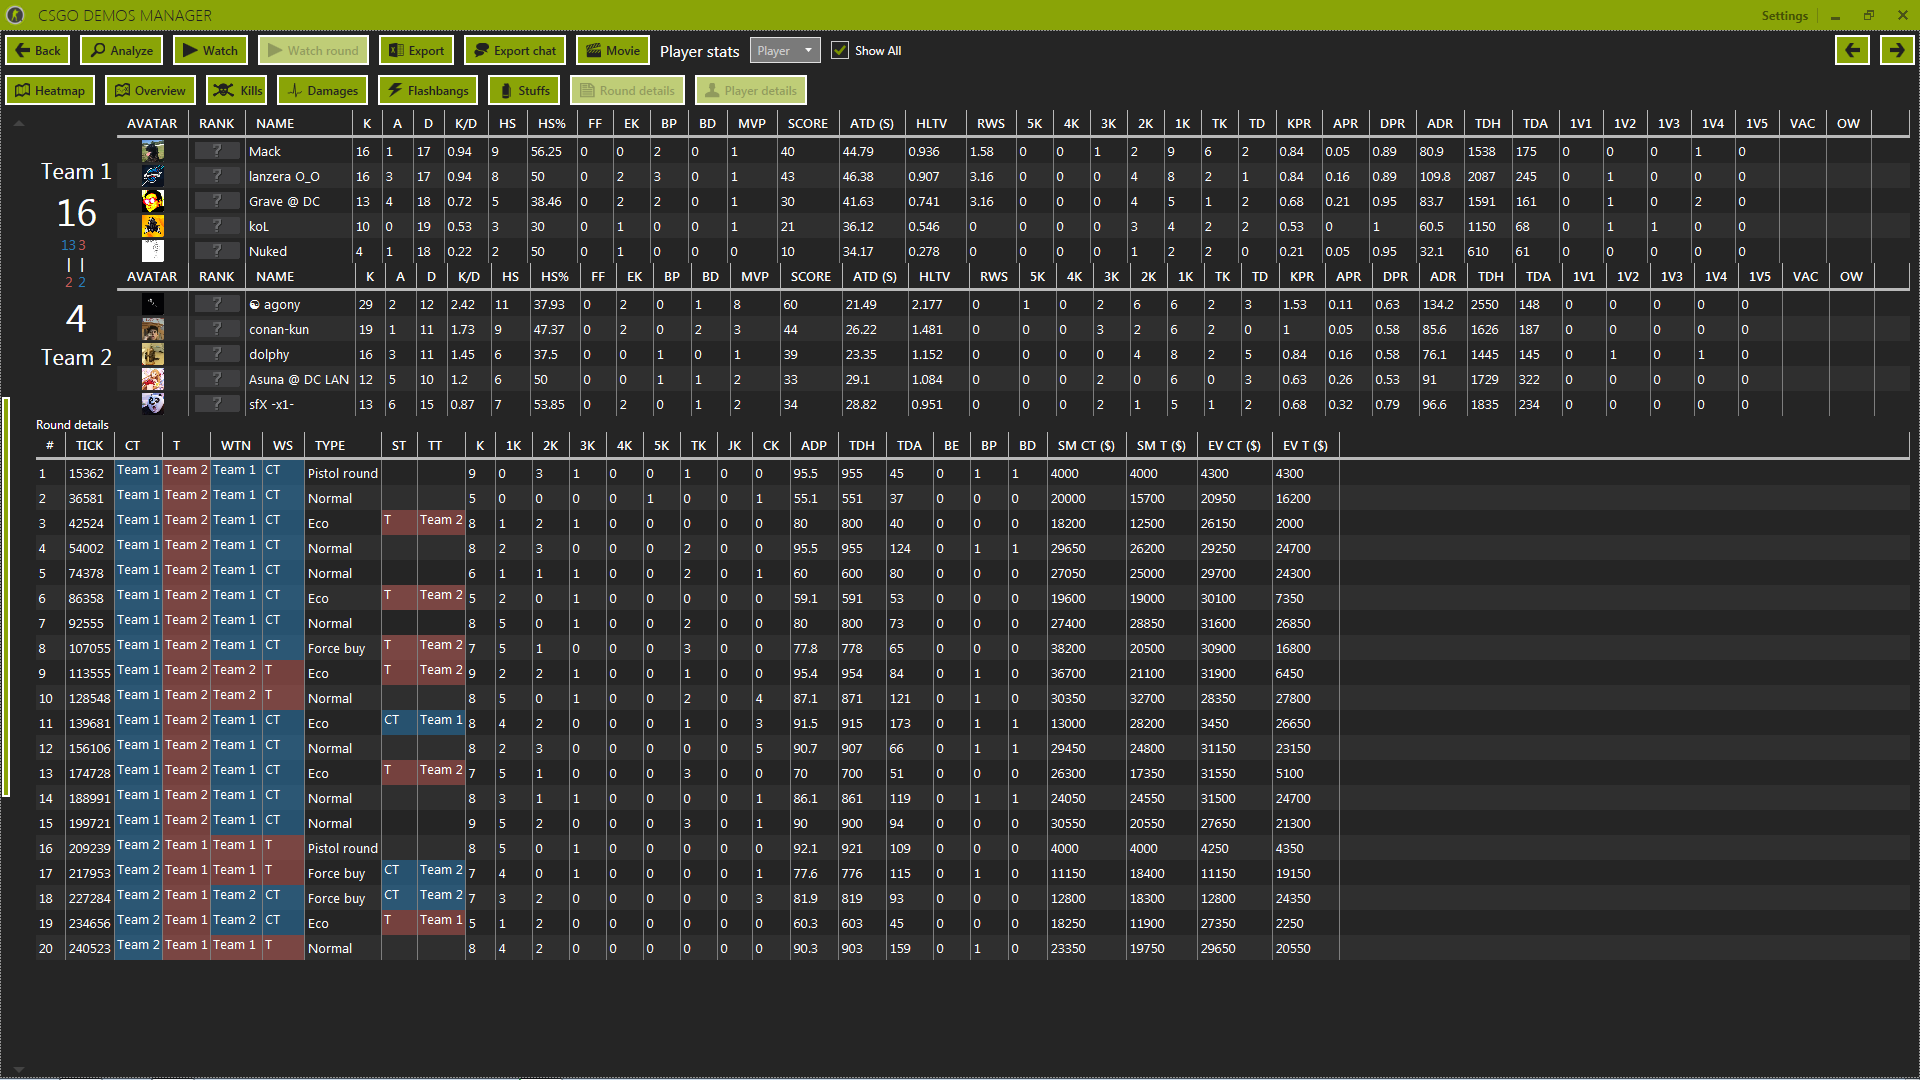Image resolution: width=1920 pixels, height=1080 pixels.
Task: Click Team 2 score 4
Action: [76, 319]
